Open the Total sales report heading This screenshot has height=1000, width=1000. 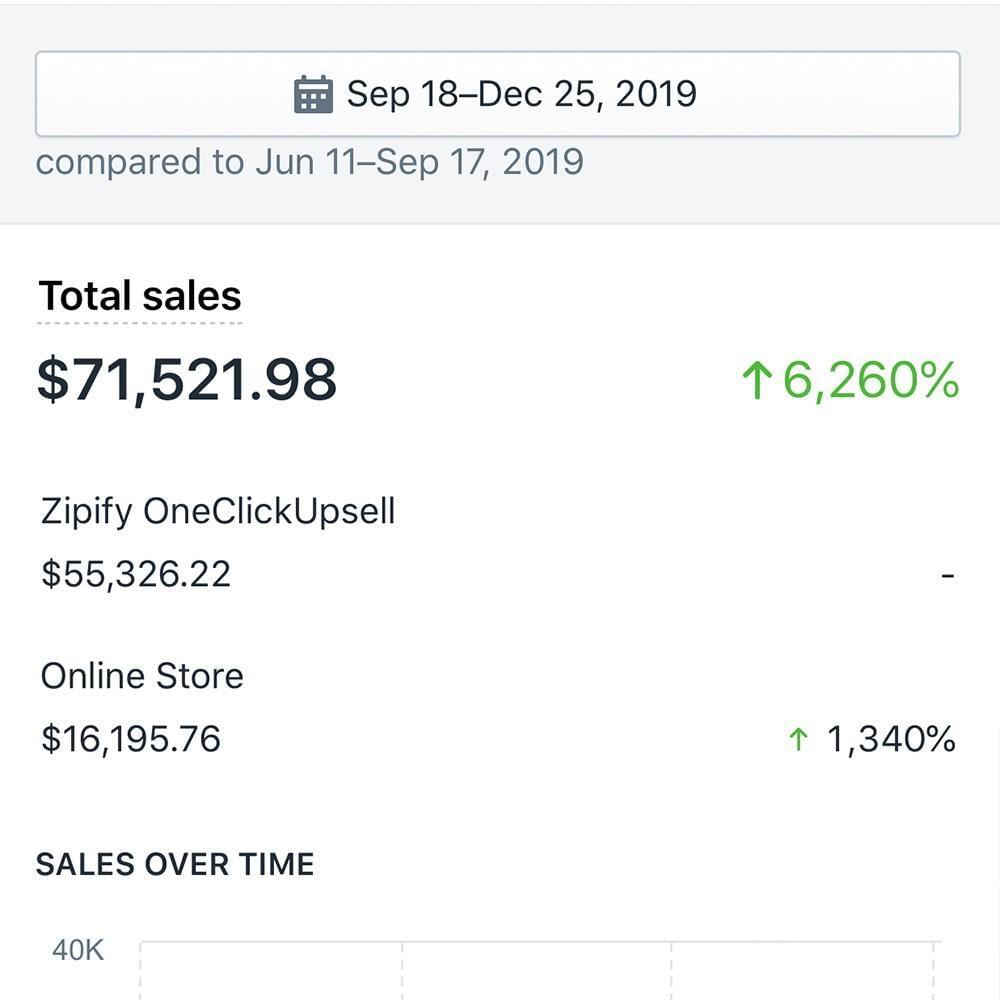[140, 296]
